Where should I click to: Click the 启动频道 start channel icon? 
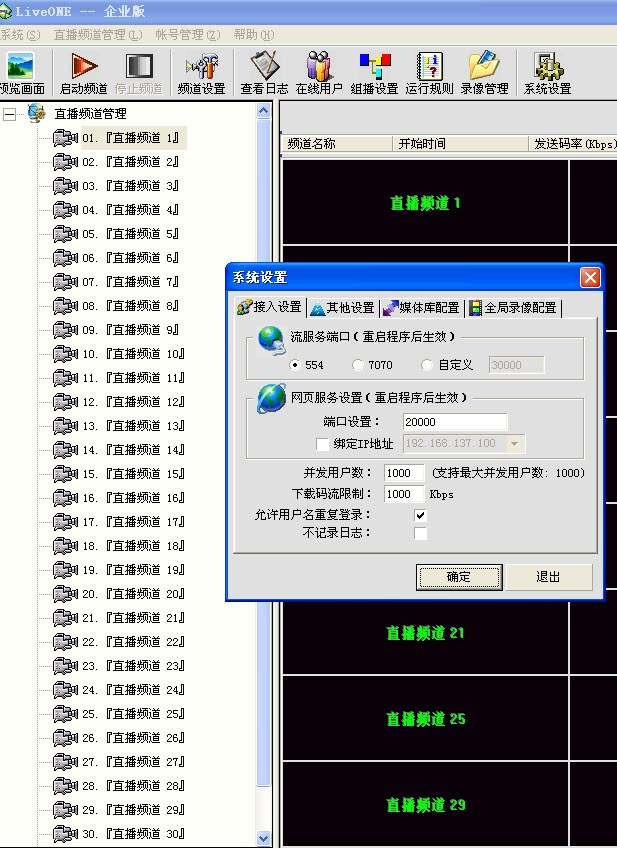(x=83, y=73)
